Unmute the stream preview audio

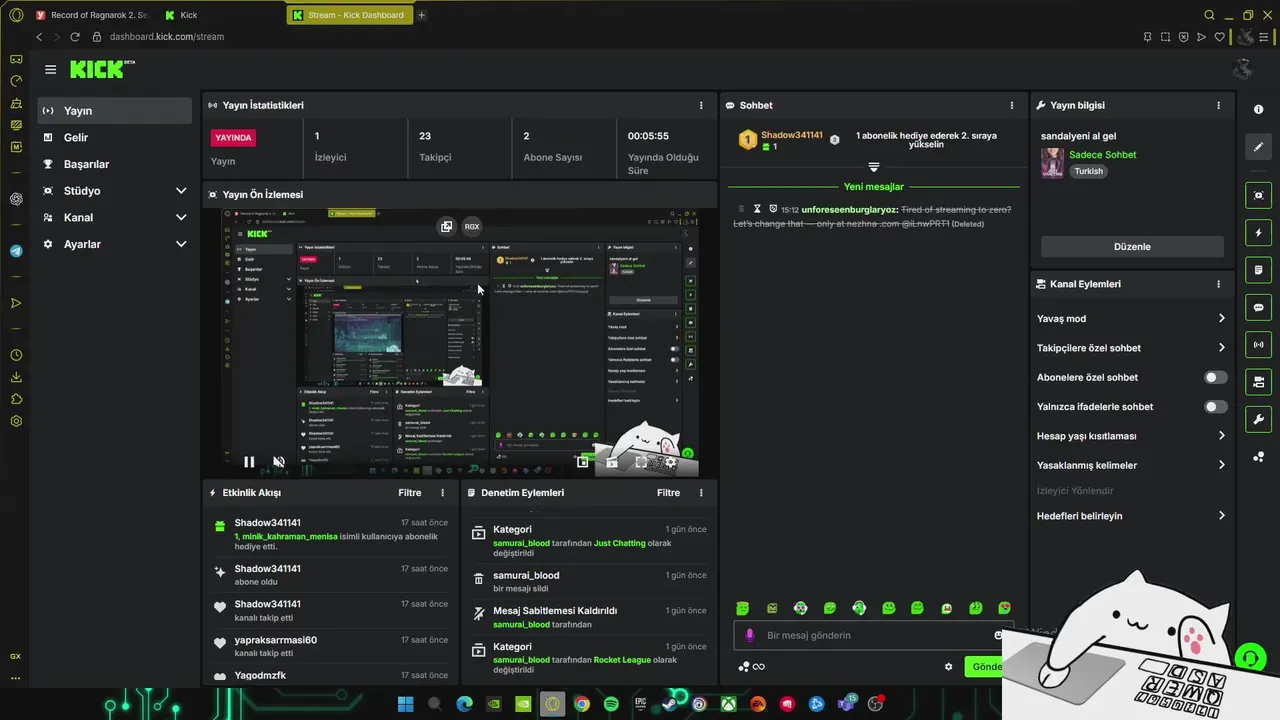[279, 462]
